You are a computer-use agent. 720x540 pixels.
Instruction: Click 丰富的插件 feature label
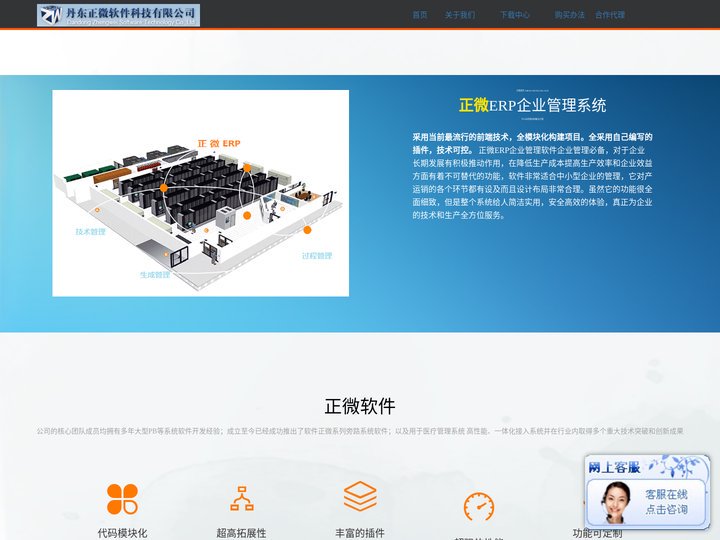[x=360, y=533]
